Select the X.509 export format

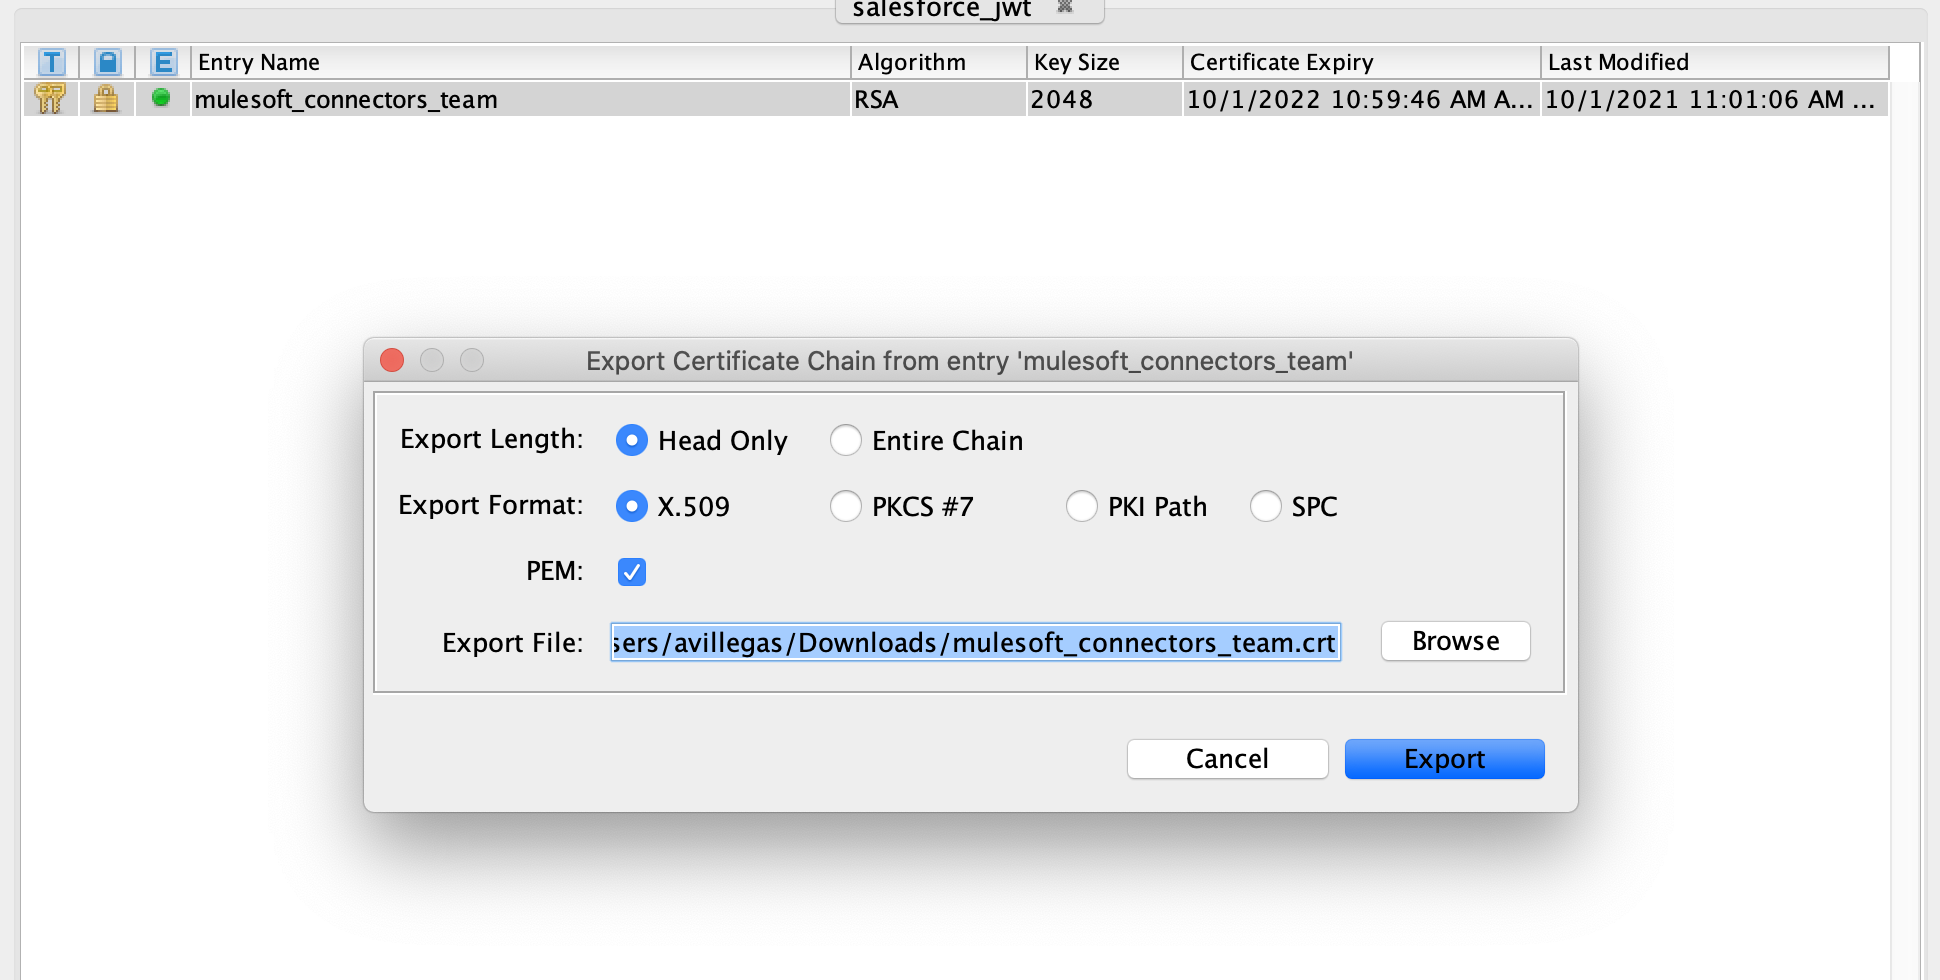tap(632, 506)
